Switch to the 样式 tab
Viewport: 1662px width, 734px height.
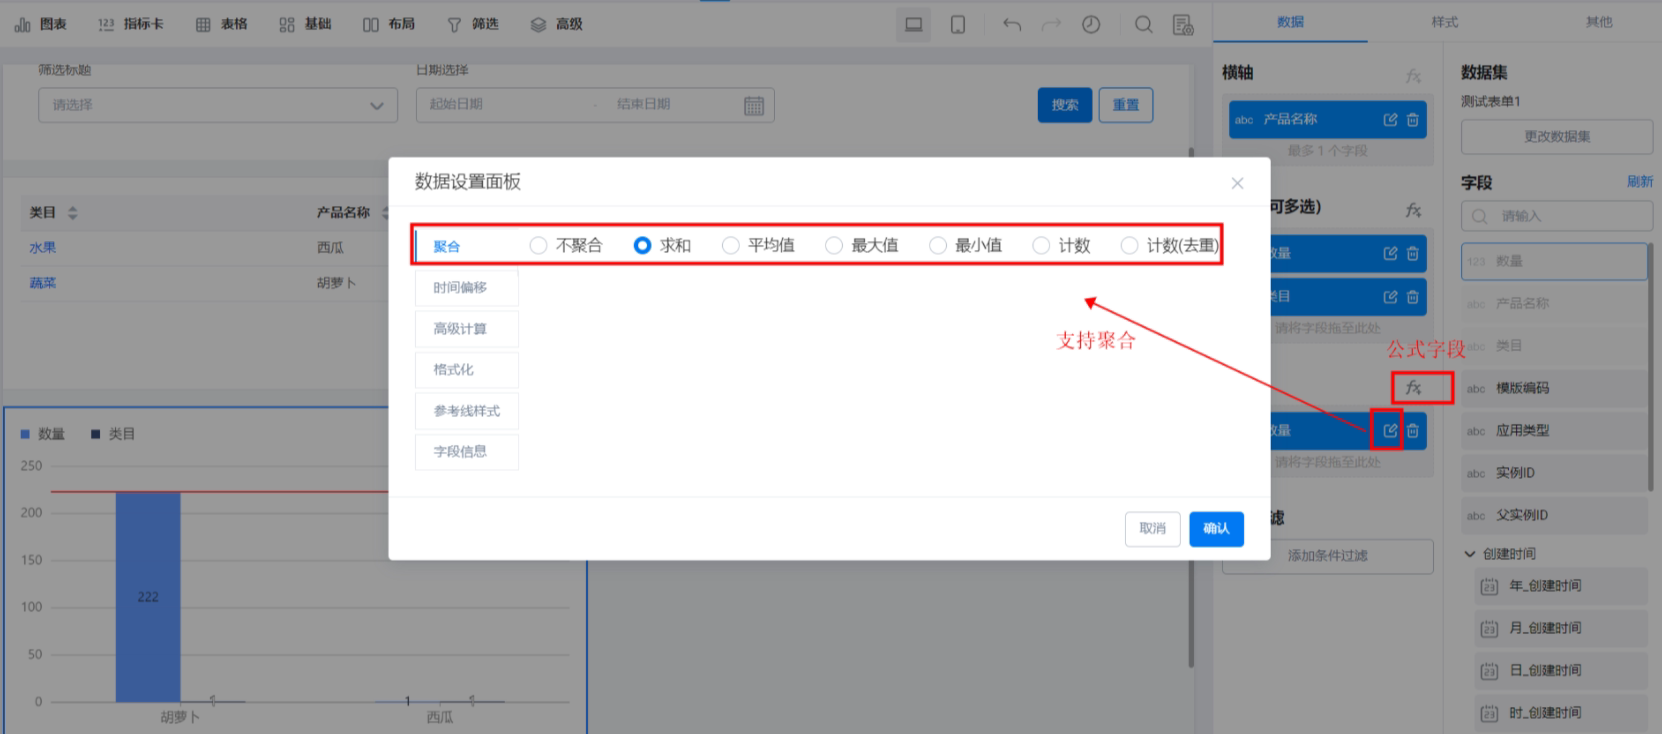1445,22
